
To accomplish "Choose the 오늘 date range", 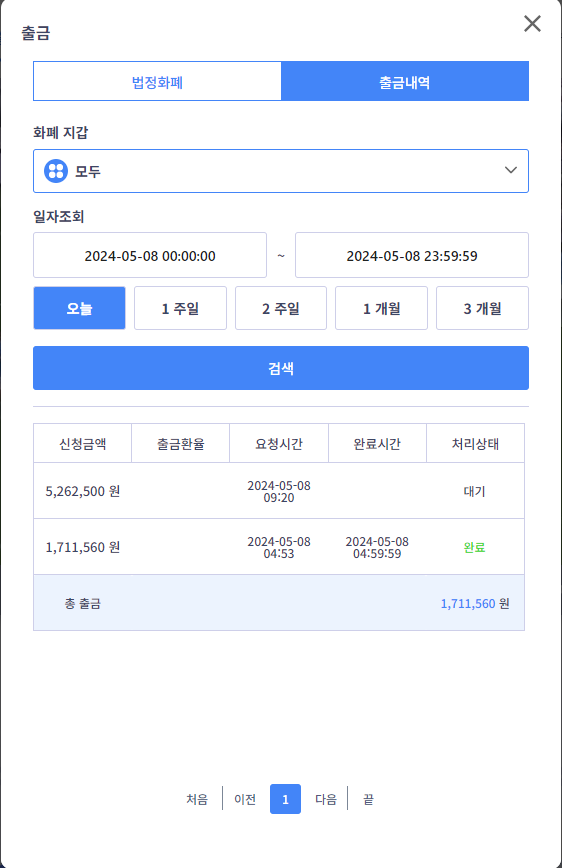I will click(x=79, y=308).
